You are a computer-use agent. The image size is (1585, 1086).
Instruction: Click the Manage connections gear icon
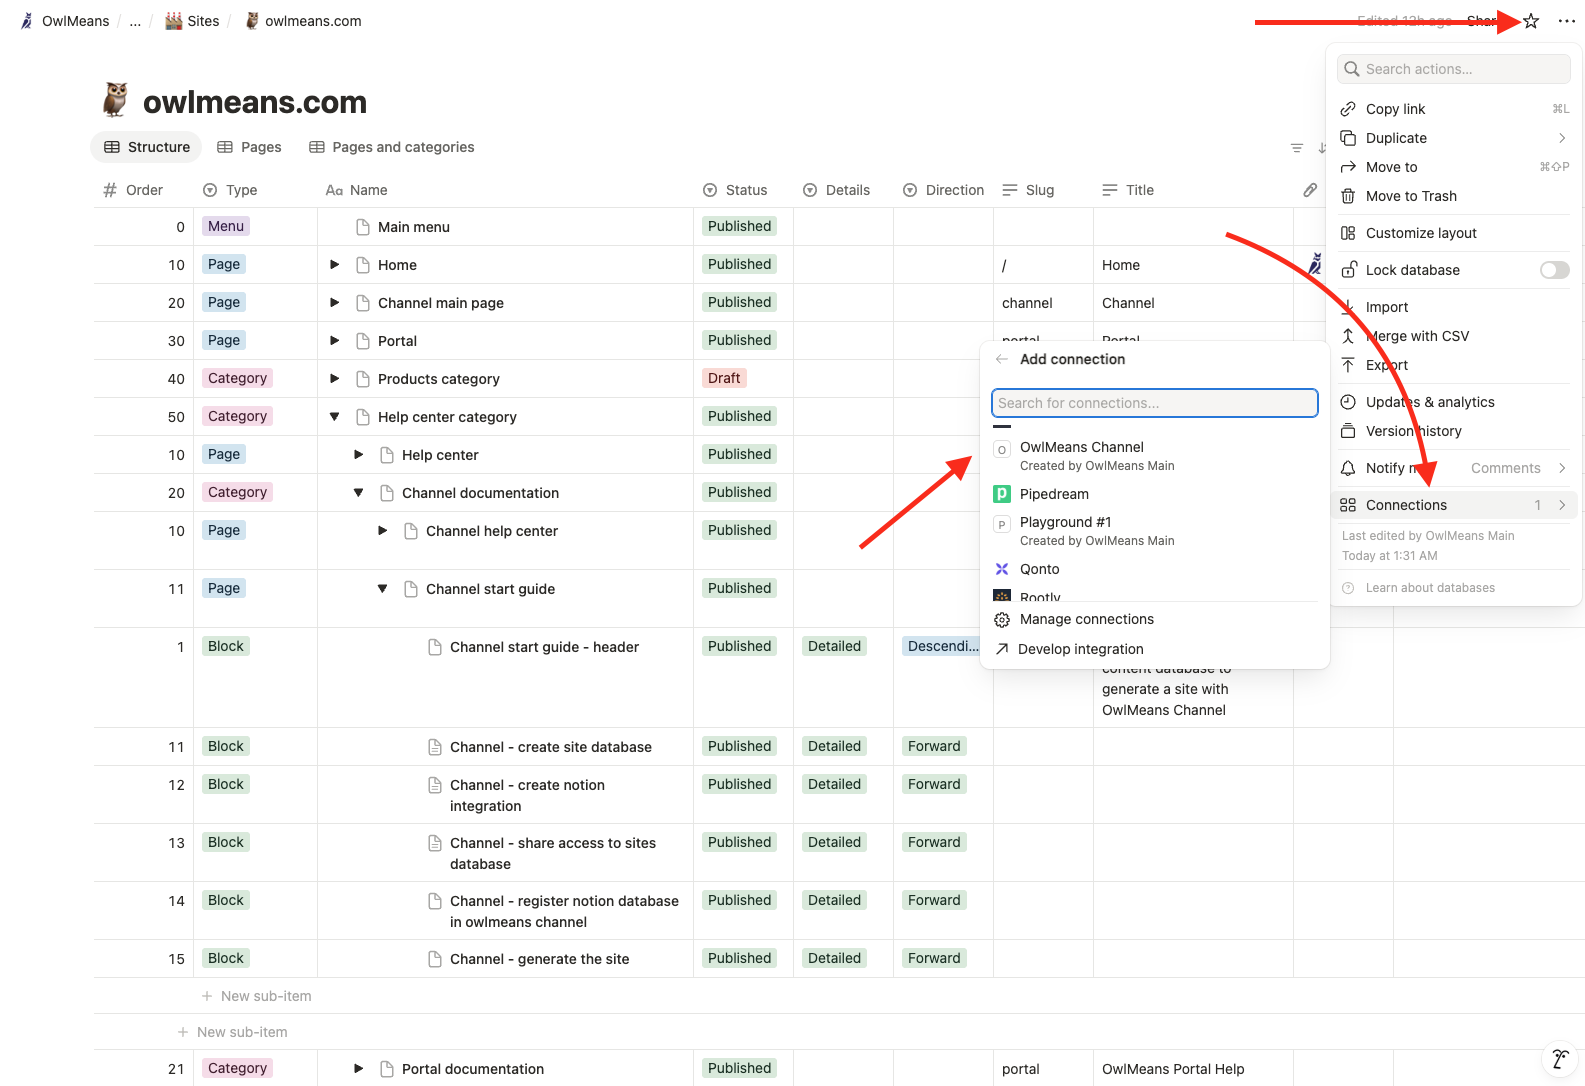[1002, 620]
